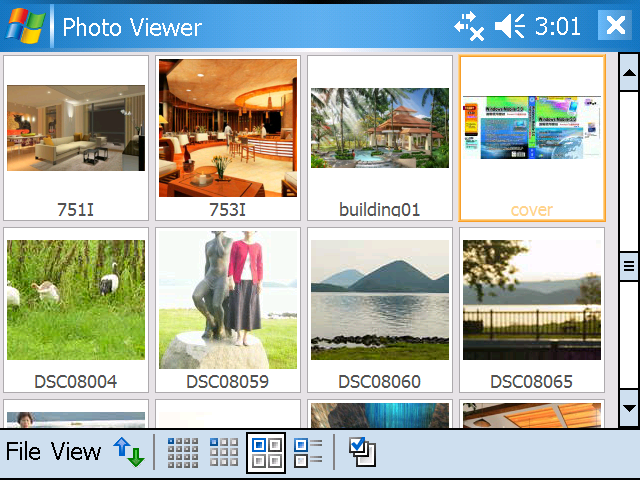Tap the 3:01 clock
The width and height of the screenshot is (640, 480).
tap(558, 27)
